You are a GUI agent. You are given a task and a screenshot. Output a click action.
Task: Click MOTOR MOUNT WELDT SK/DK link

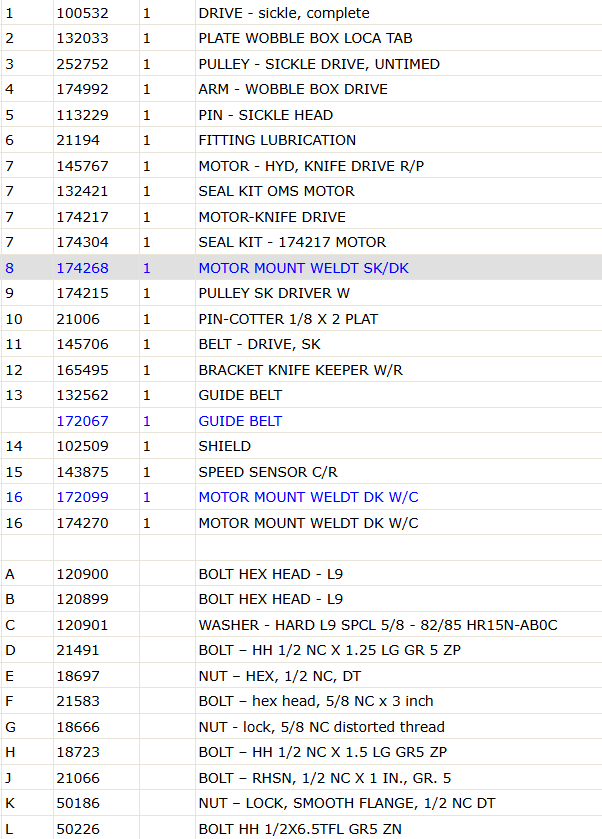[303, 268]
